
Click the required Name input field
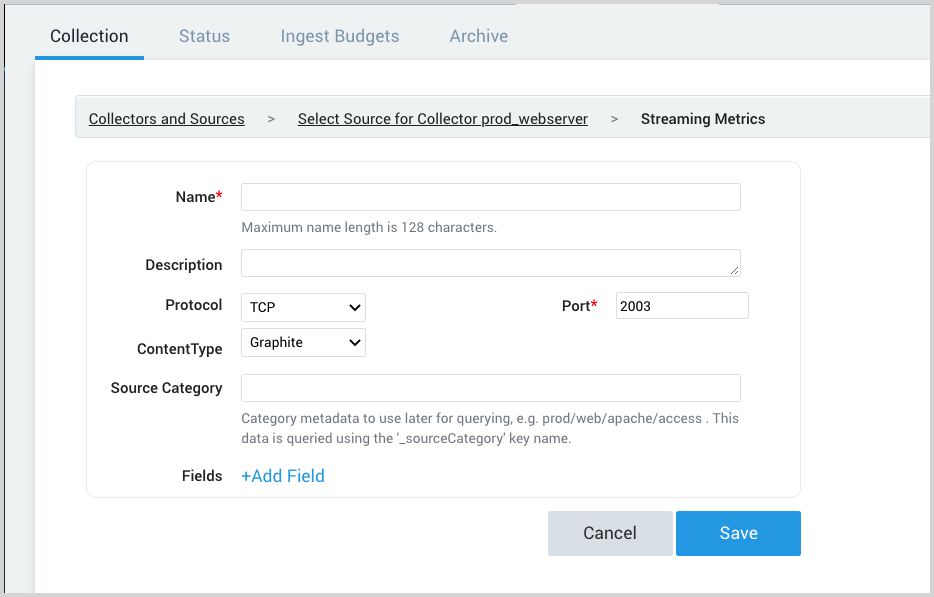[x=490, y=196]
